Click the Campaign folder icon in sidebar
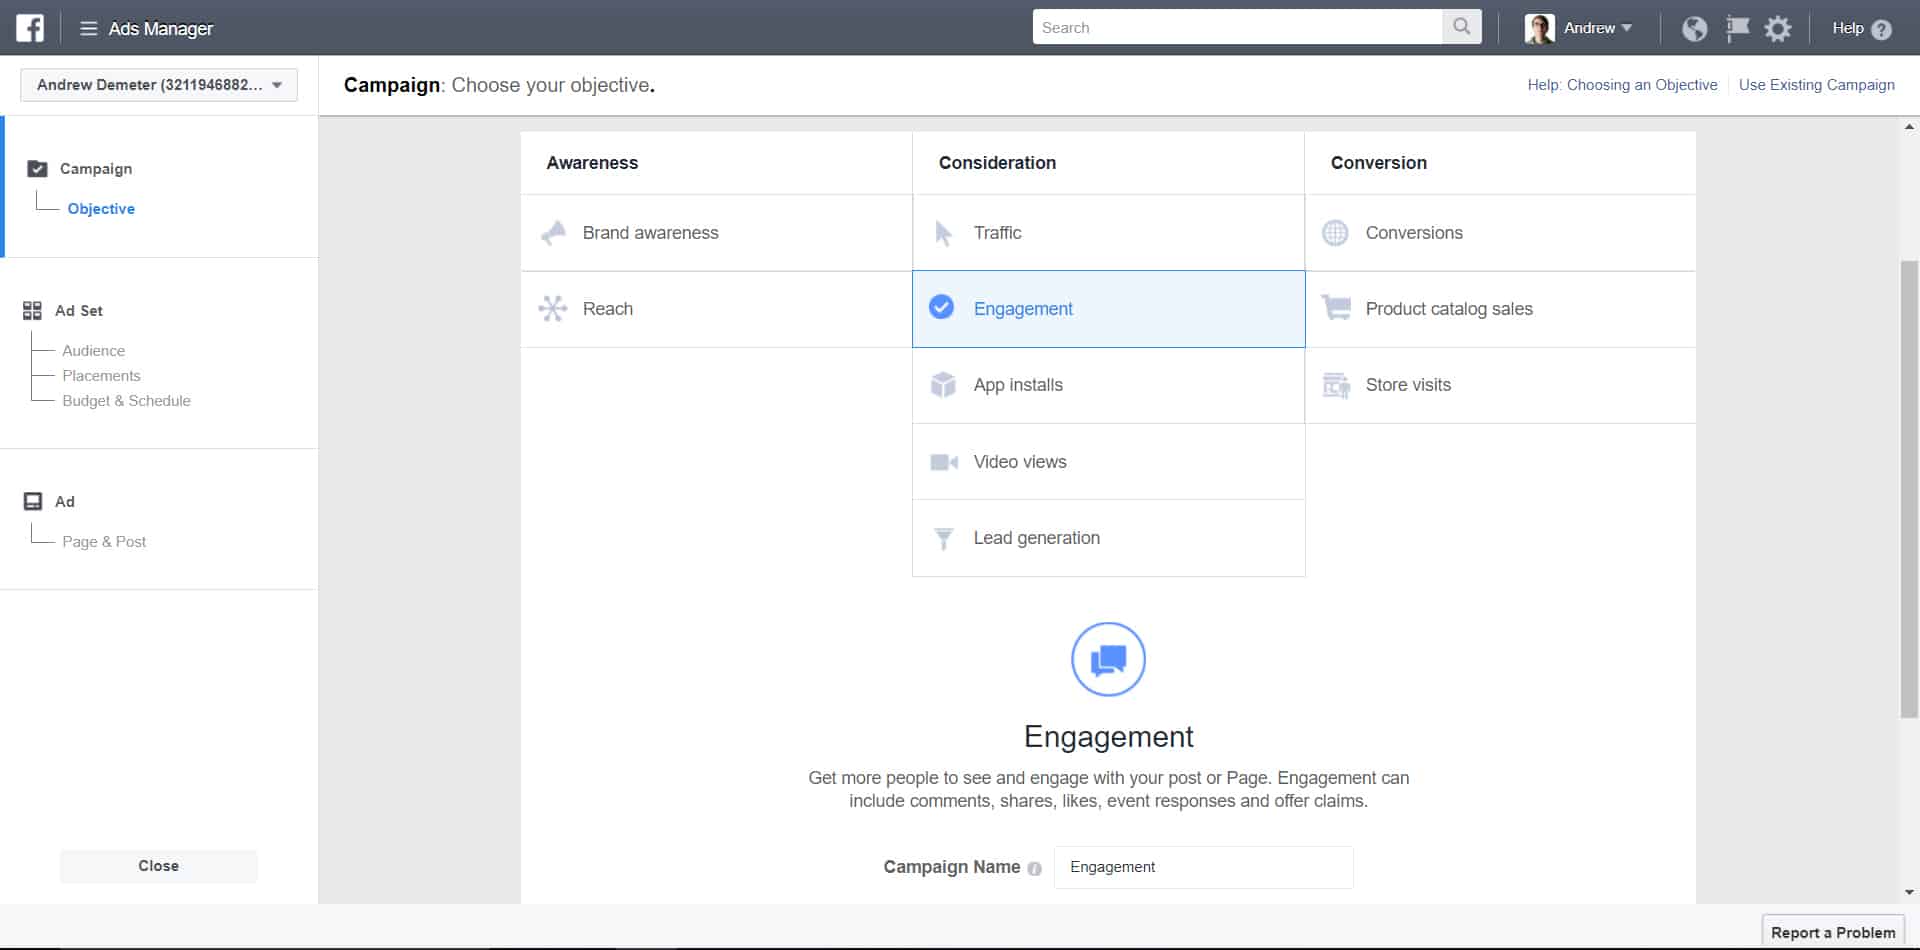This screenshot has height=950, width=1920. click(x=38, y=168)
